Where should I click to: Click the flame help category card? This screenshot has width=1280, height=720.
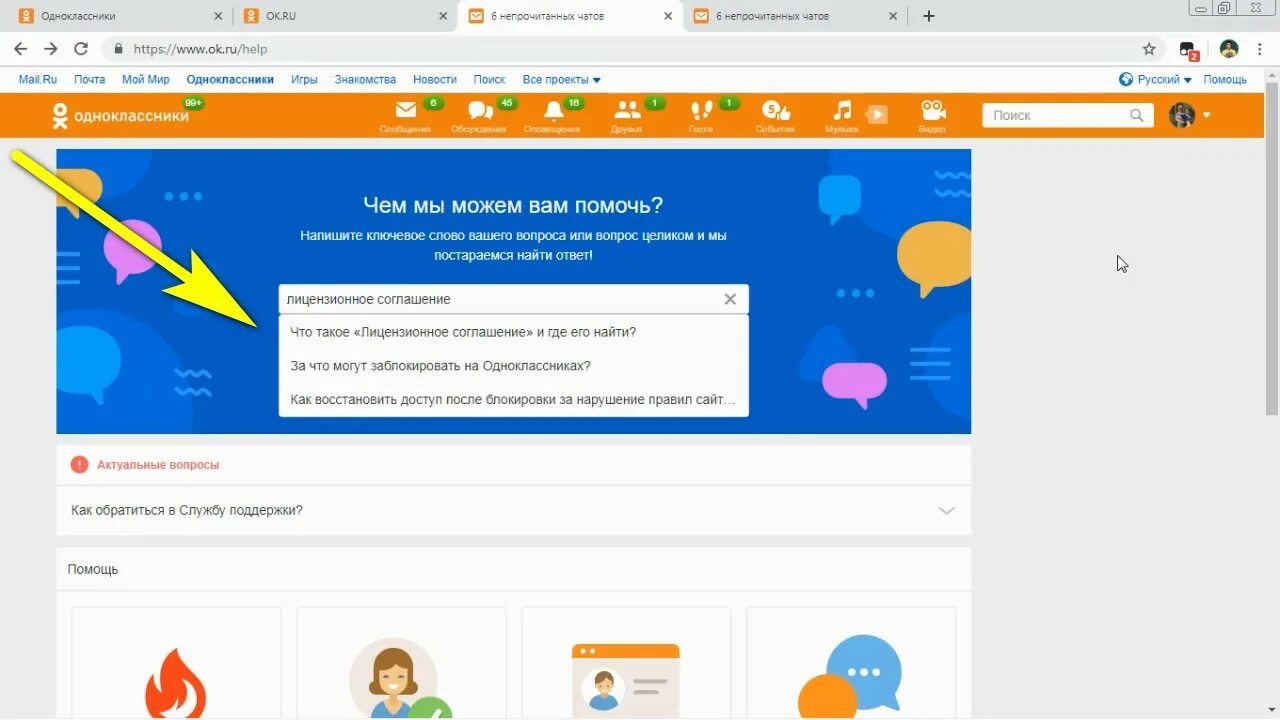tap(176, 663)
